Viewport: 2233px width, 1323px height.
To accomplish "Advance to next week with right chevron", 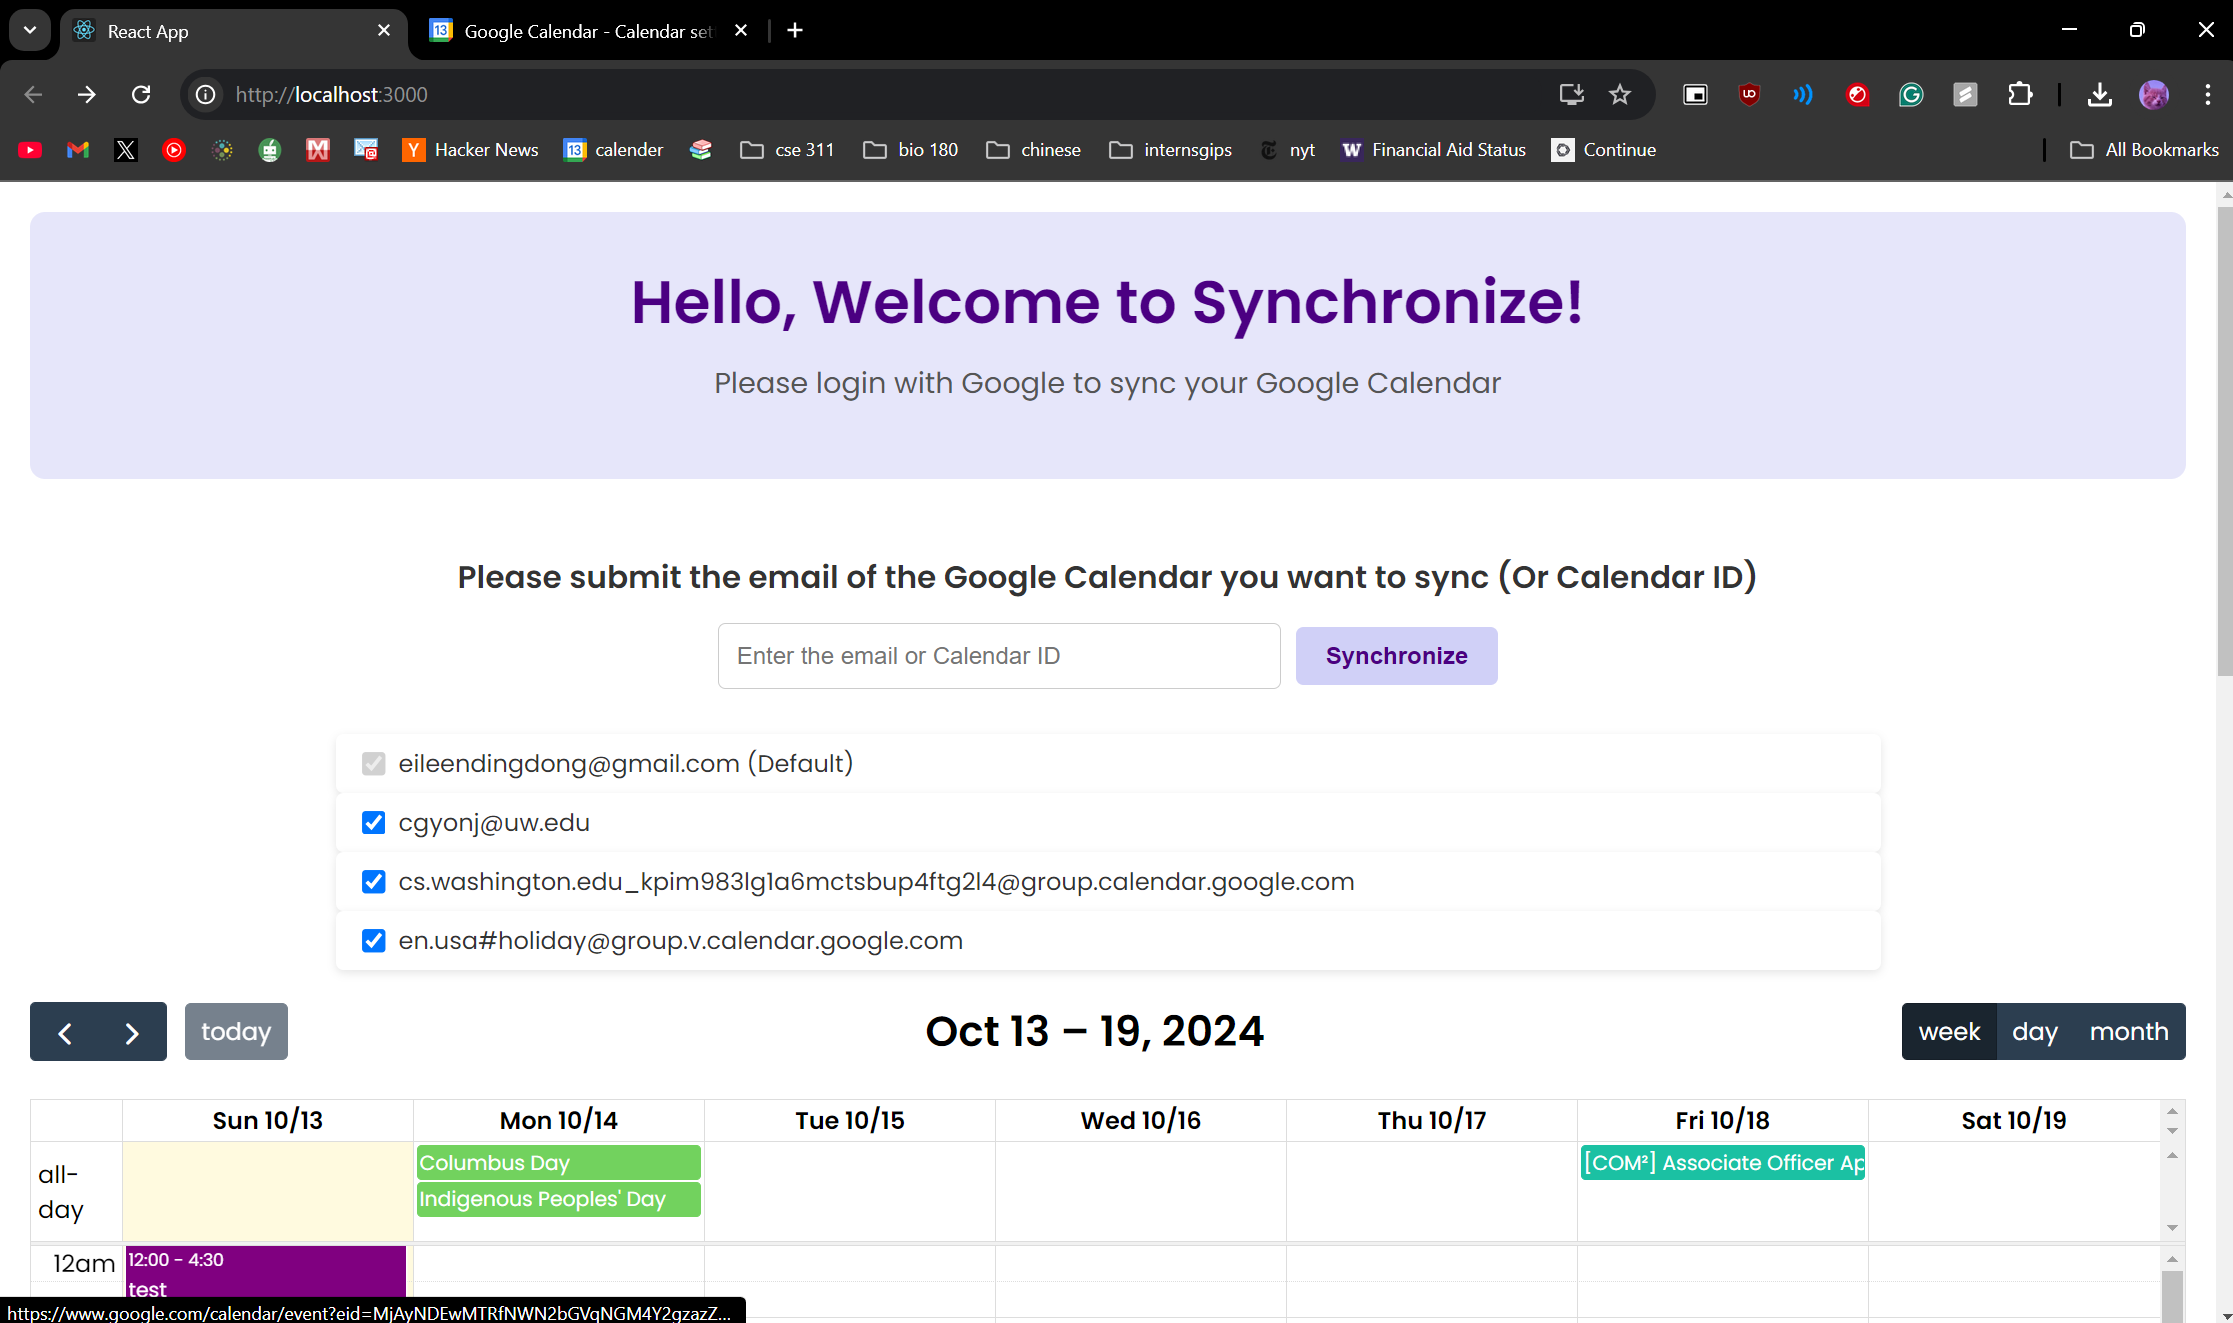I will tap(131, 1032).
